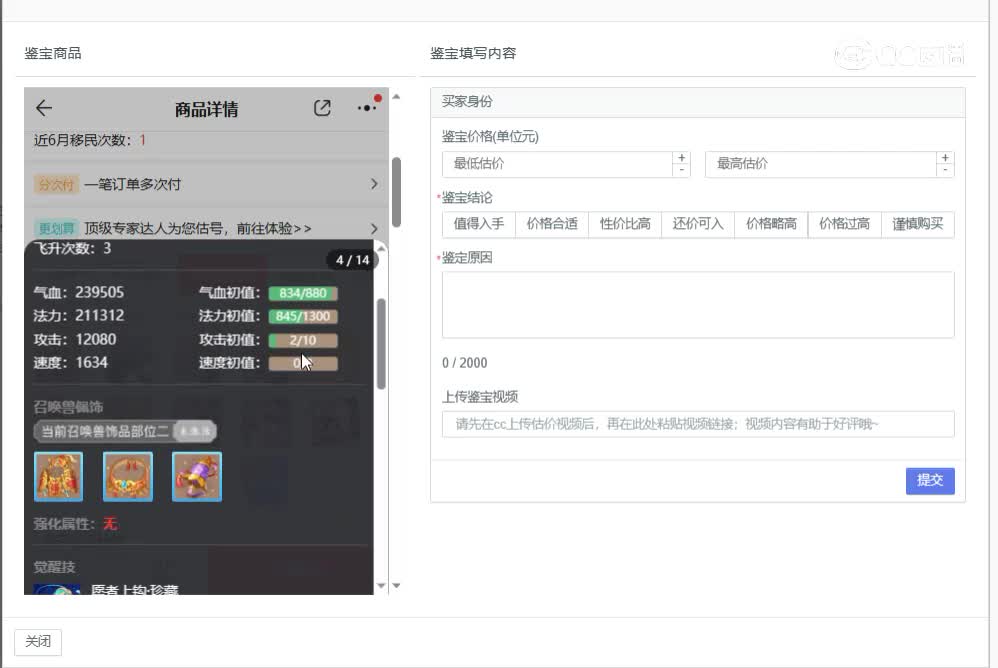This screenshot has width=998, height=668.
Task: Click the share icon beside 商品详情
Action: click(x=322, y=108)
